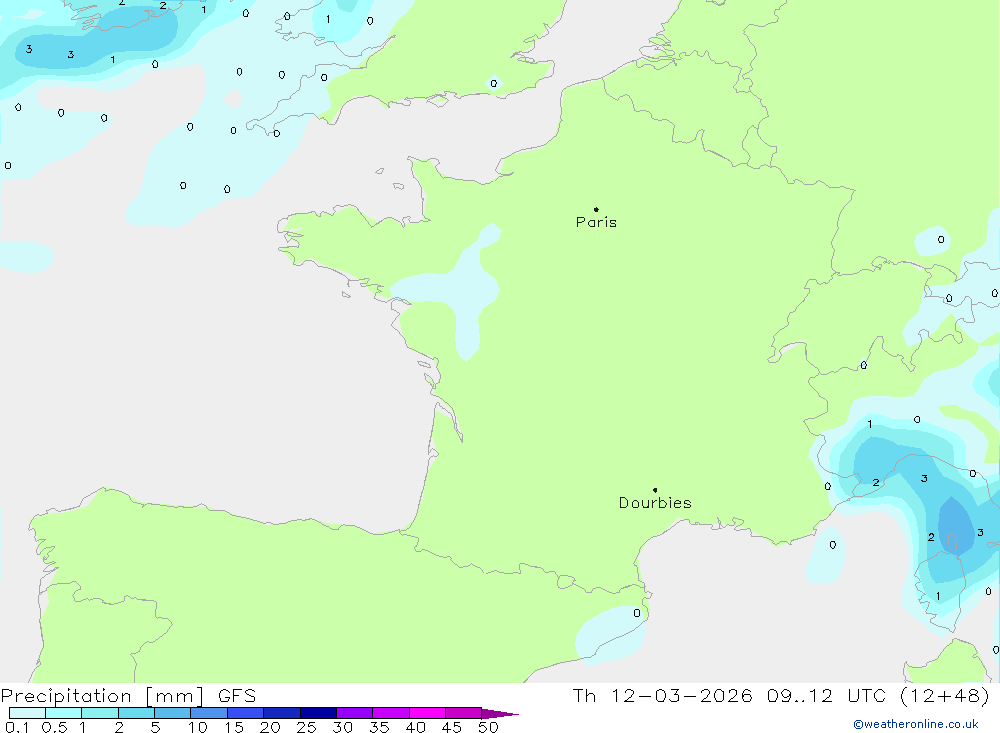Click the legend label '0.1'
The height and width of the screenshot is (733, 1000).
coord(17,727)
